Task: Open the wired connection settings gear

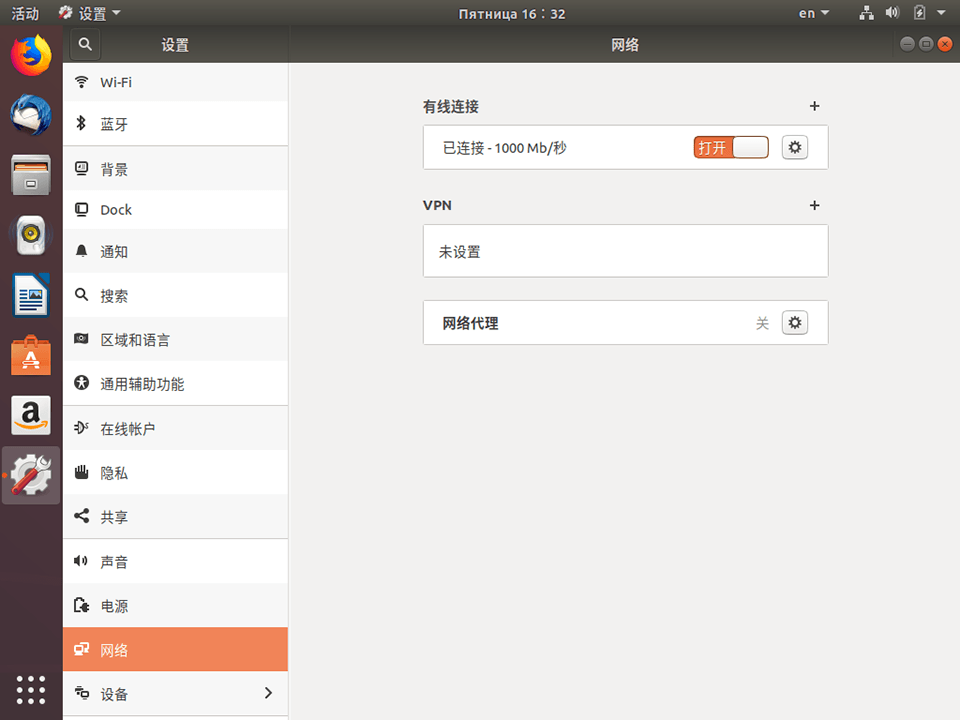Action: pos(794,147)
